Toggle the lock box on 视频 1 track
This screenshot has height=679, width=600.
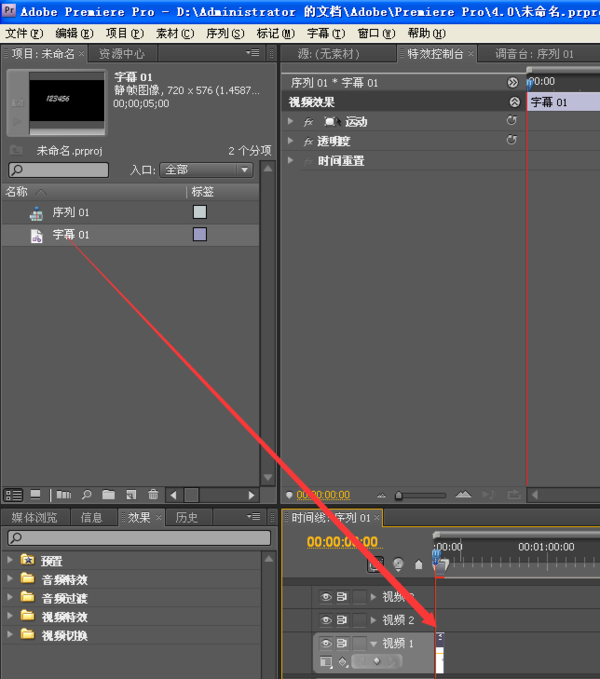pyautogui.click(x=359, y=643)
